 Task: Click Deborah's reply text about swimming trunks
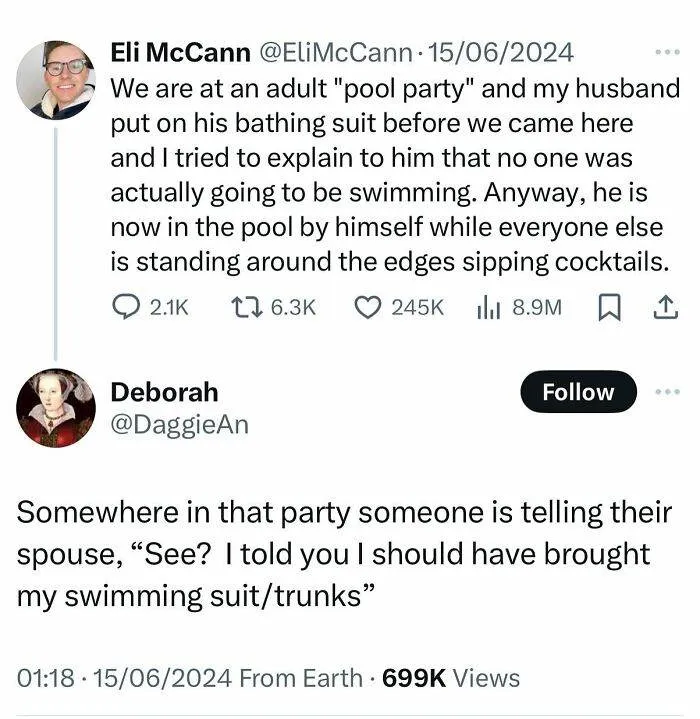pos(340,554)
